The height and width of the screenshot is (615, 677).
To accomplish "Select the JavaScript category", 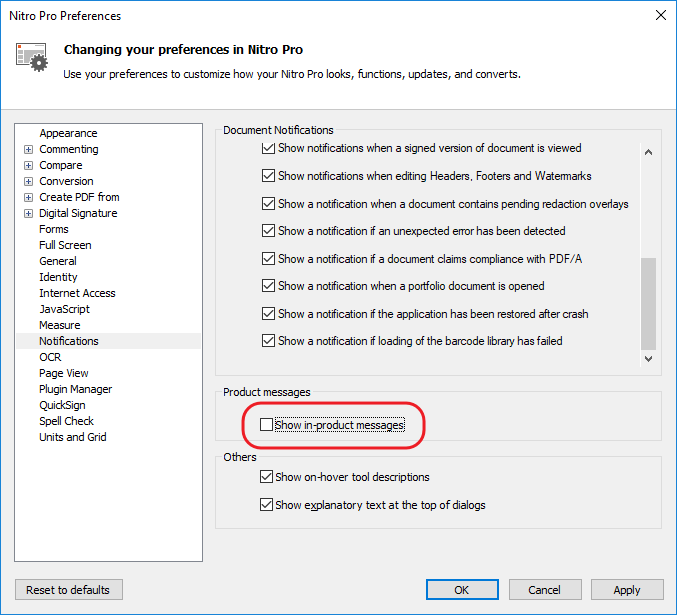I will [64, 309].
